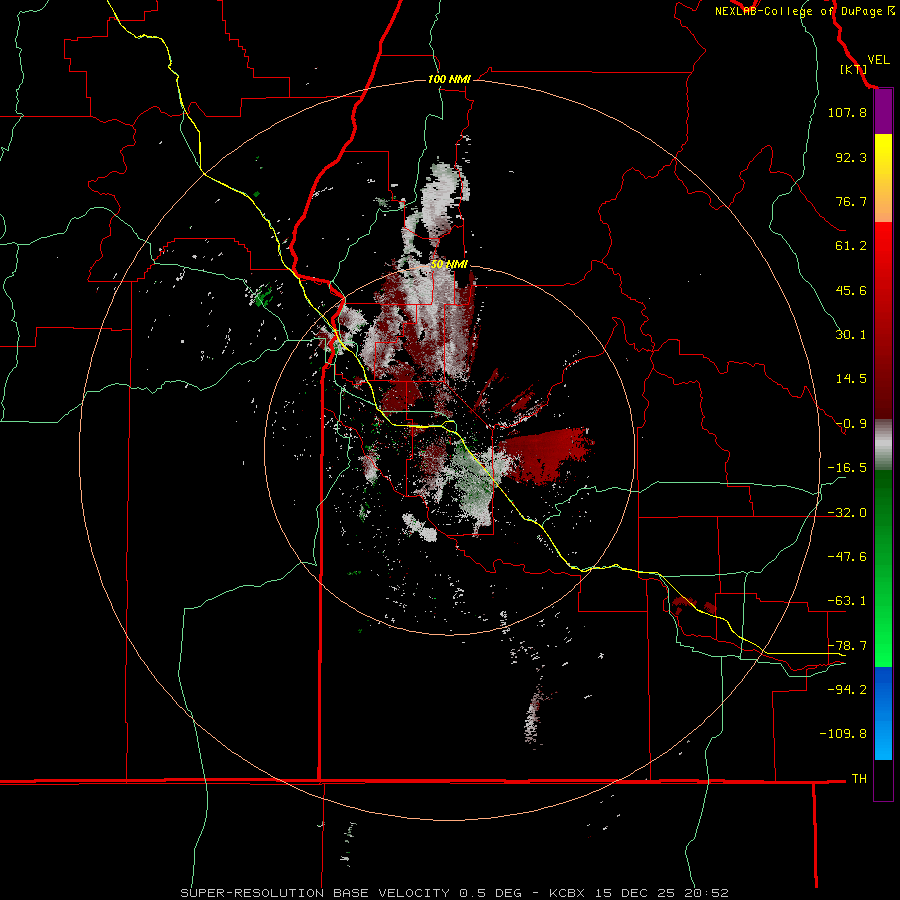Click the 107.8 legend value

tap(847, 112)
